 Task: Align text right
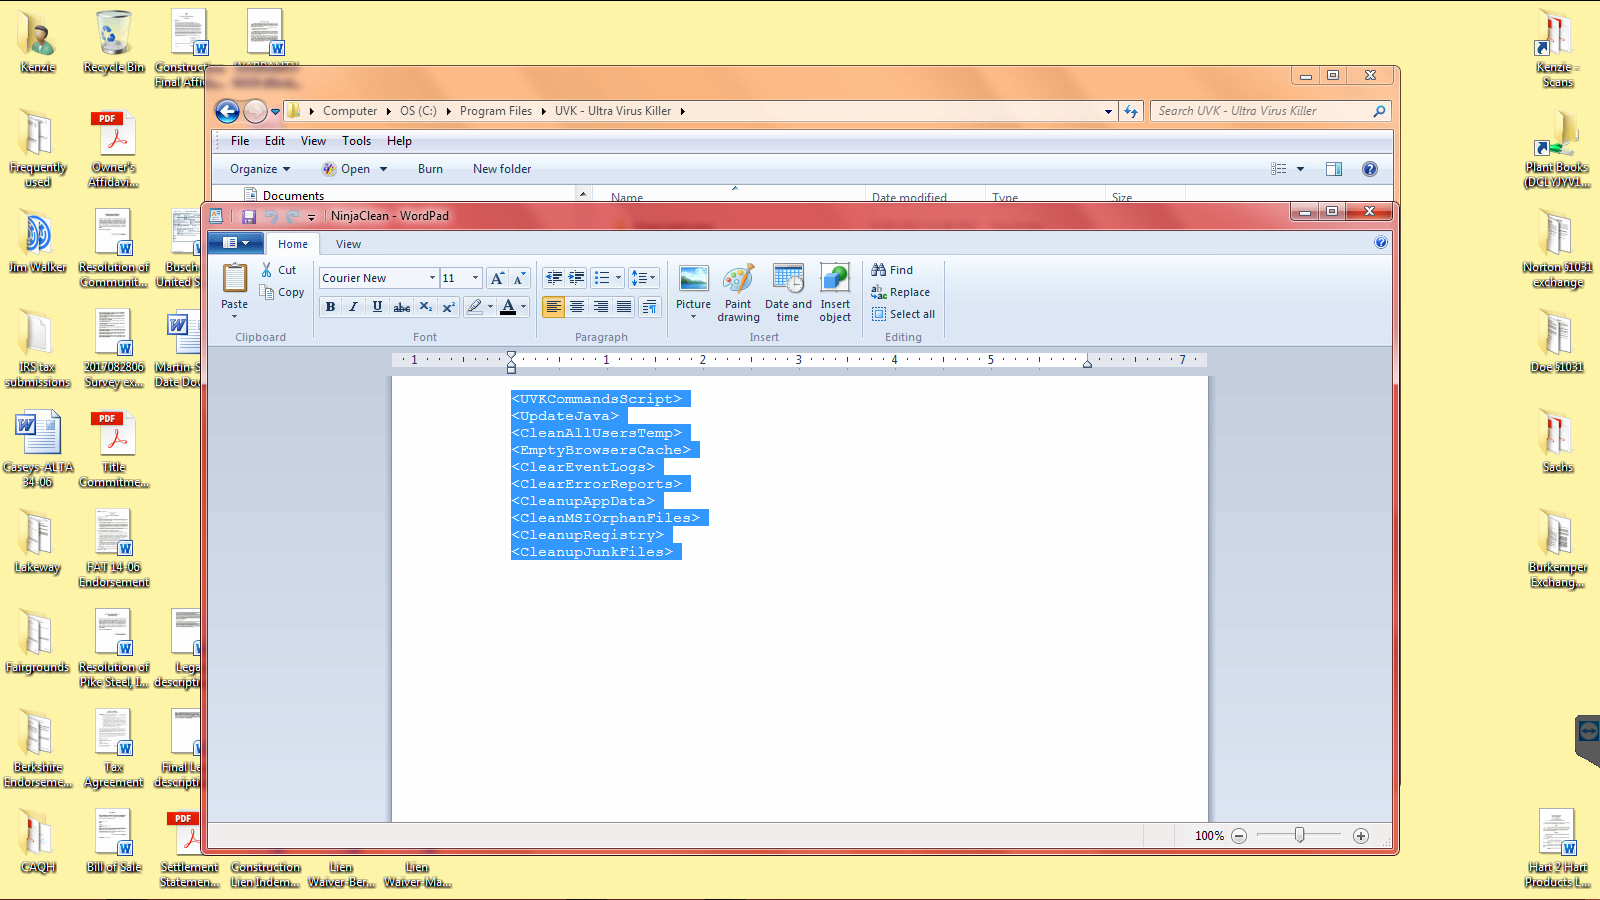(601, 307)
